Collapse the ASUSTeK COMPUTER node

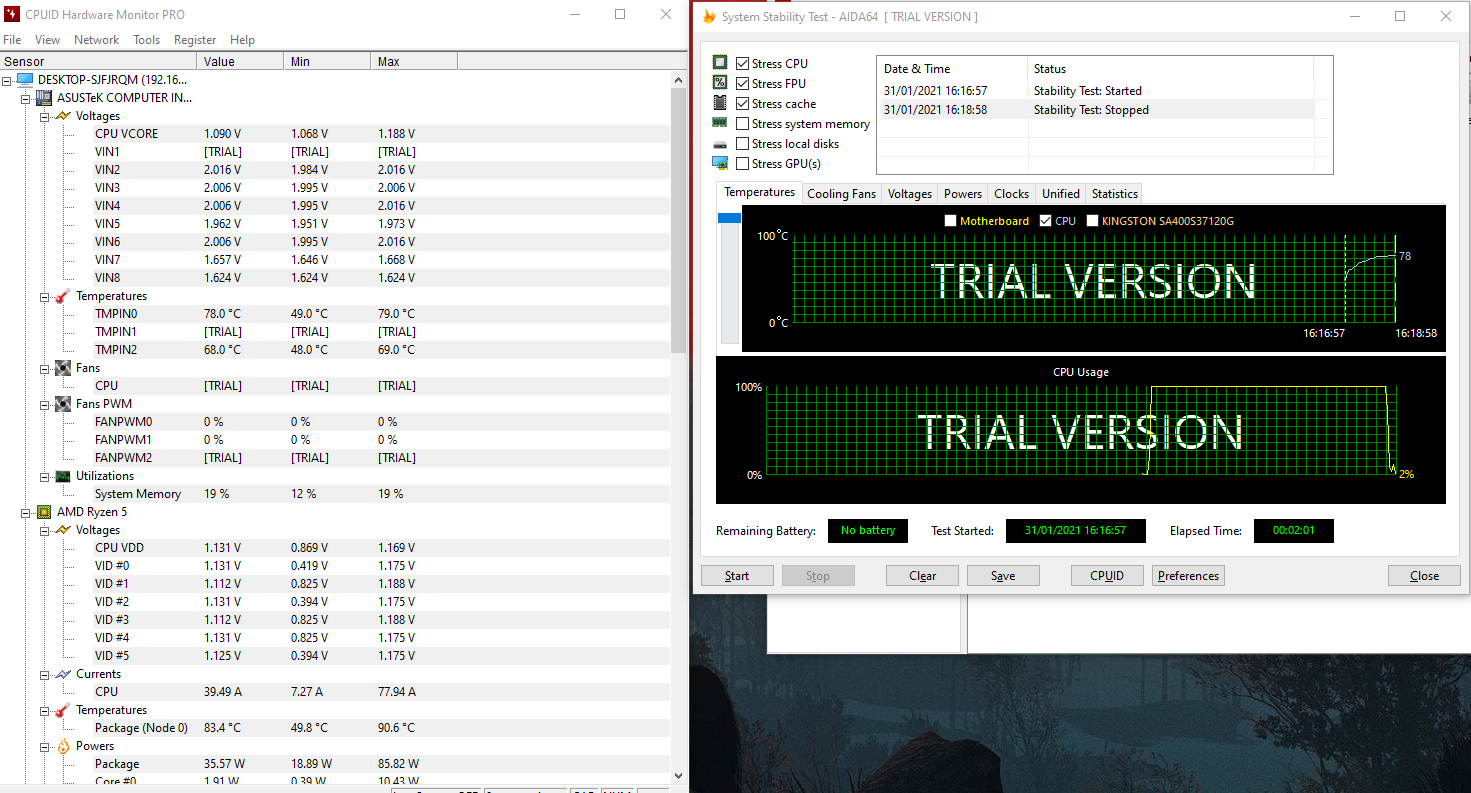pos(26,98)
